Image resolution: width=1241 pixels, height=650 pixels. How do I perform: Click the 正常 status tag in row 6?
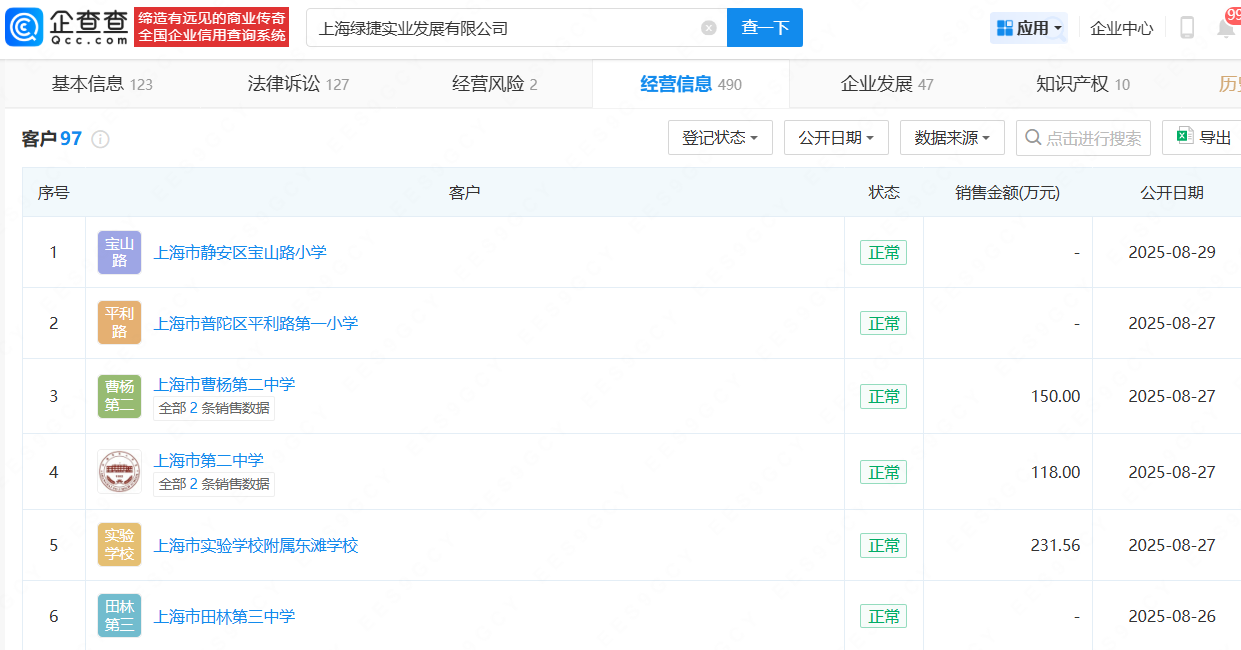(x=884, y=616)
